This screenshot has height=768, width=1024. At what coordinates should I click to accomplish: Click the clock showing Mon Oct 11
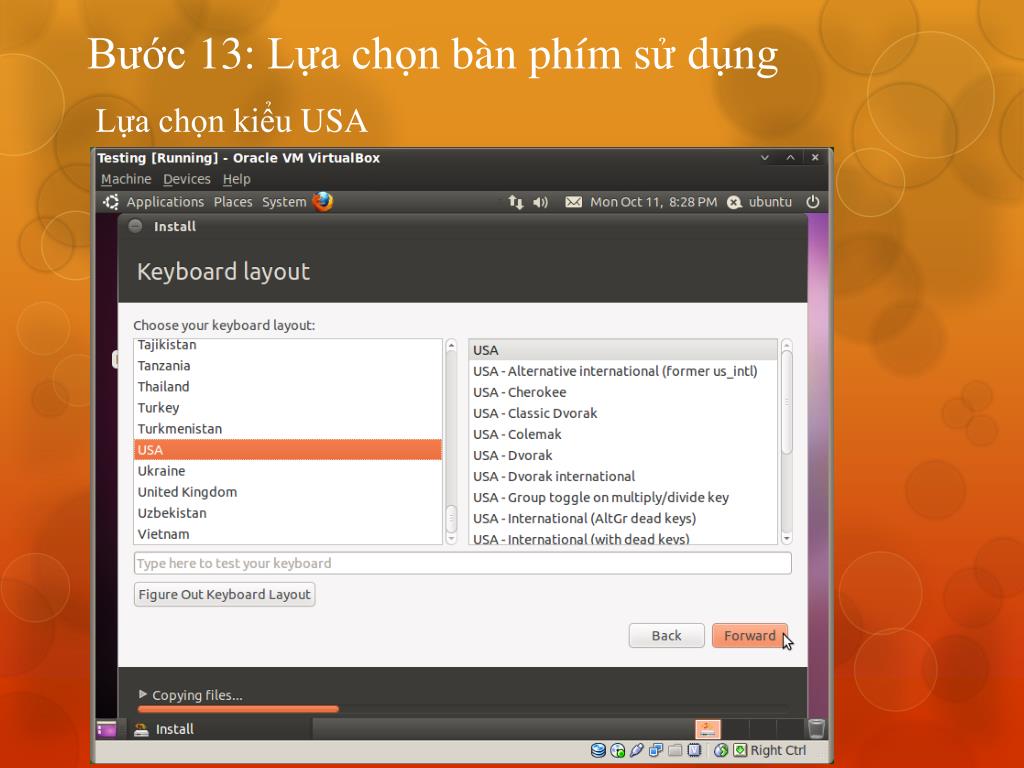pos(653,202)
